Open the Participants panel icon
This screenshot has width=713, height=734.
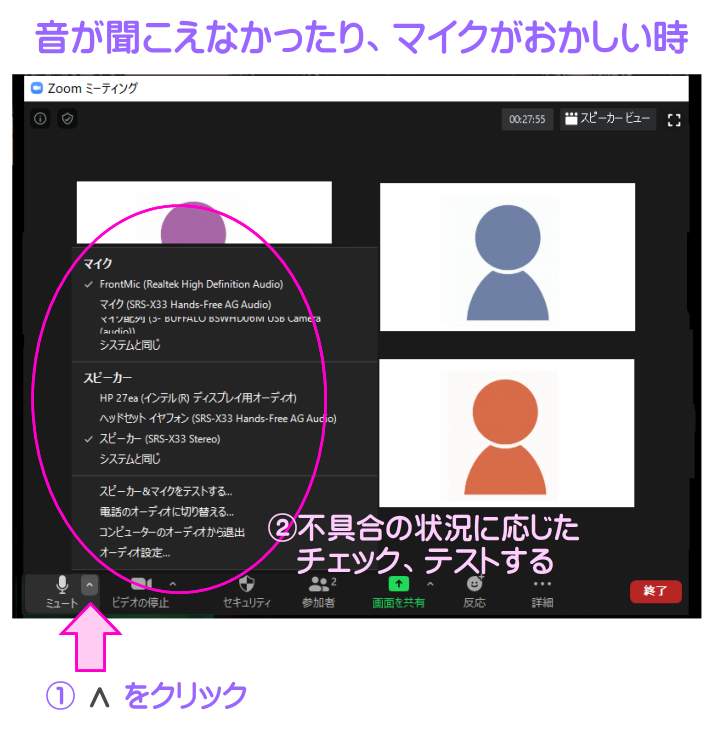pyautogui.click(x=319, y=584)
